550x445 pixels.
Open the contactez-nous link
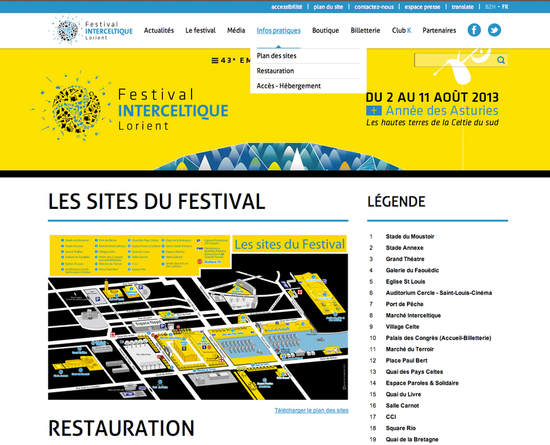pyautogui.click(x=374, y=7)
